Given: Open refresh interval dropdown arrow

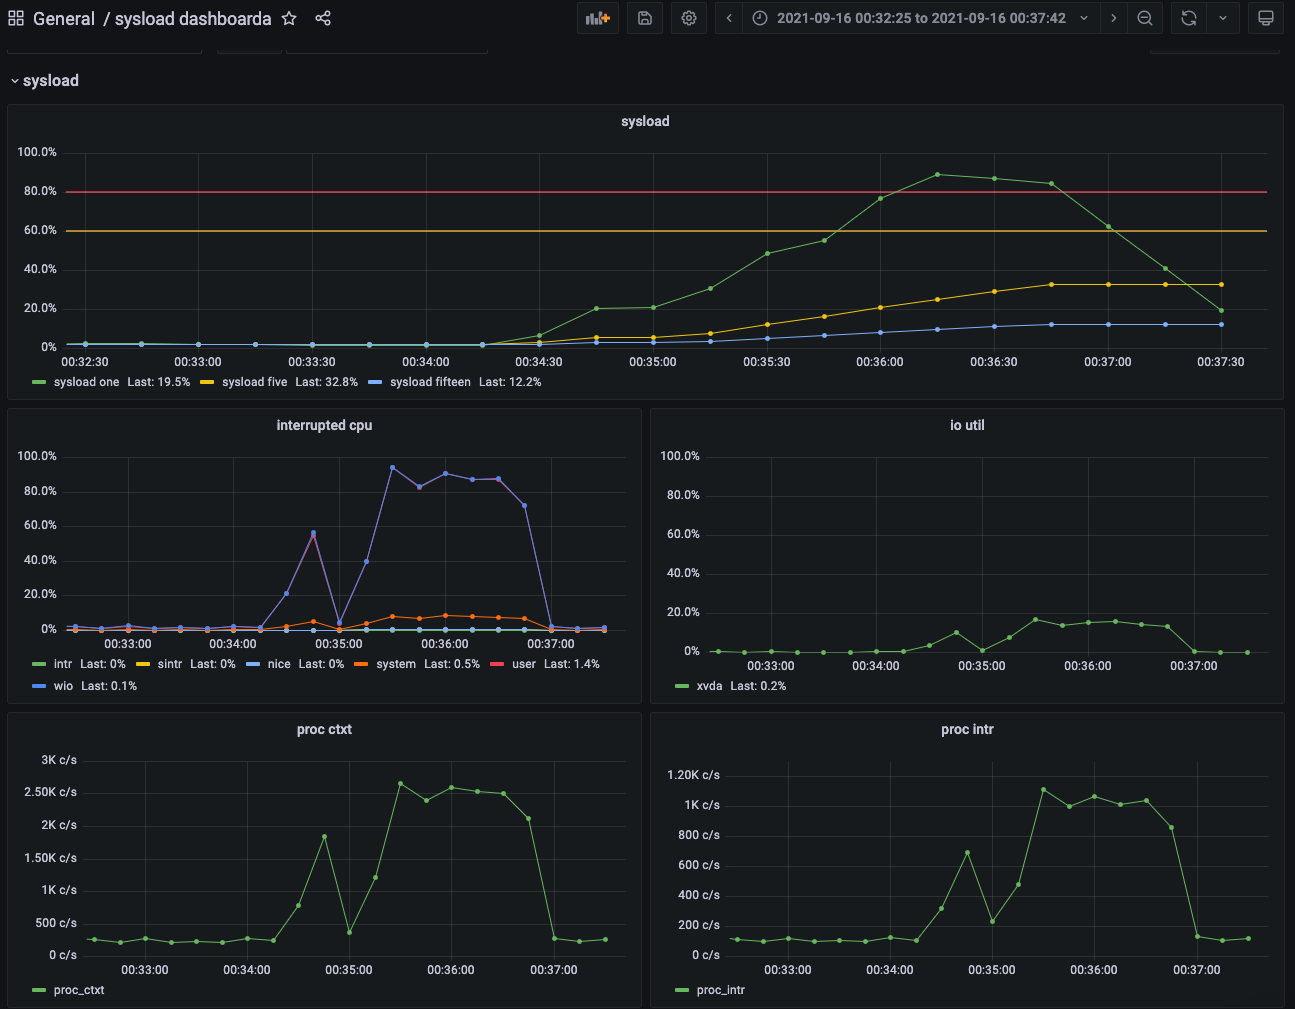Looking at the screenshot, I should 1222,18.
